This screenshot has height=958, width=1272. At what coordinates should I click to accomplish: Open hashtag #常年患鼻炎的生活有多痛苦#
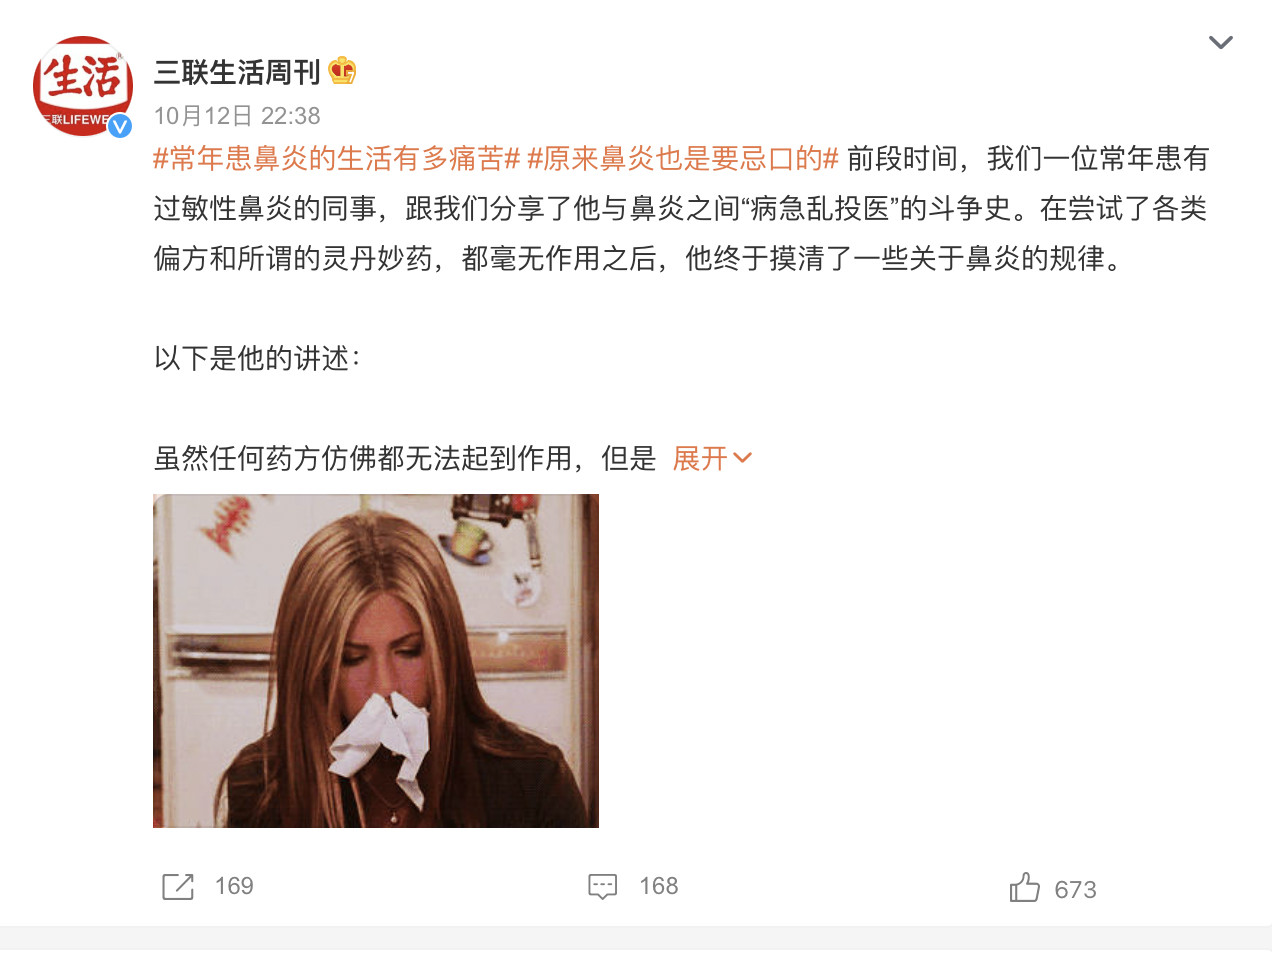pyautogui.click(x=337, y=159)
